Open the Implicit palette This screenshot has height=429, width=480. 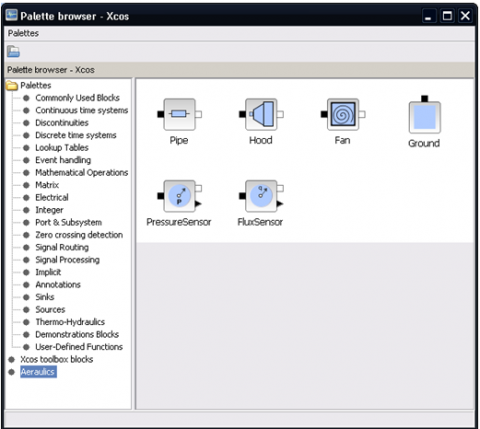point(48,272)
